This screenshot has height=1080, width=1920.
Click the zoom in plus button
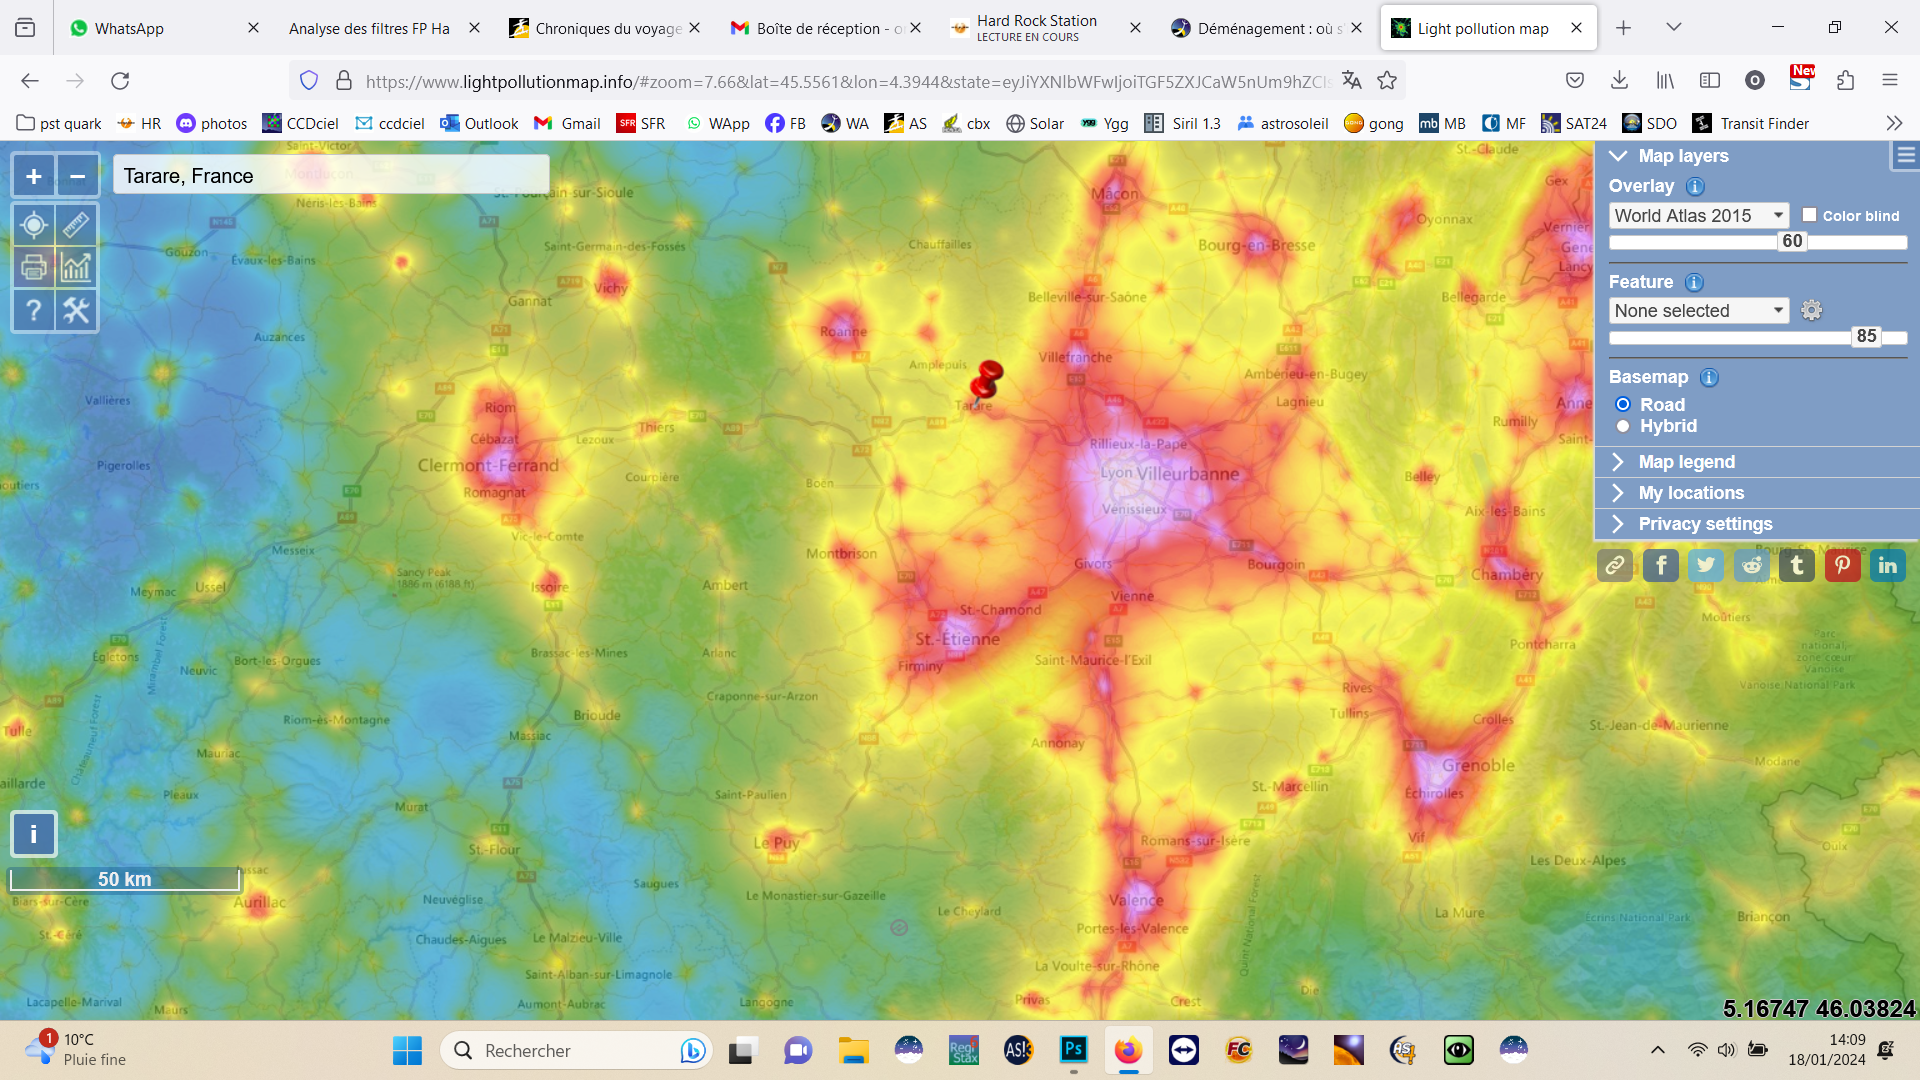coord(34,177)
